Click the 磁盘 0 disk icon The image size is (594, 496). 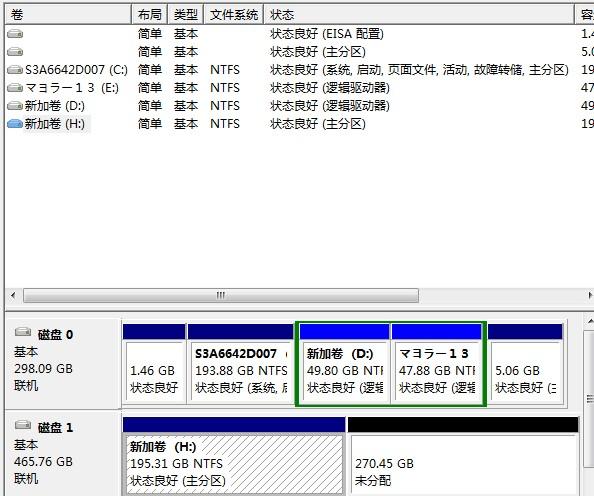[23, 332]
